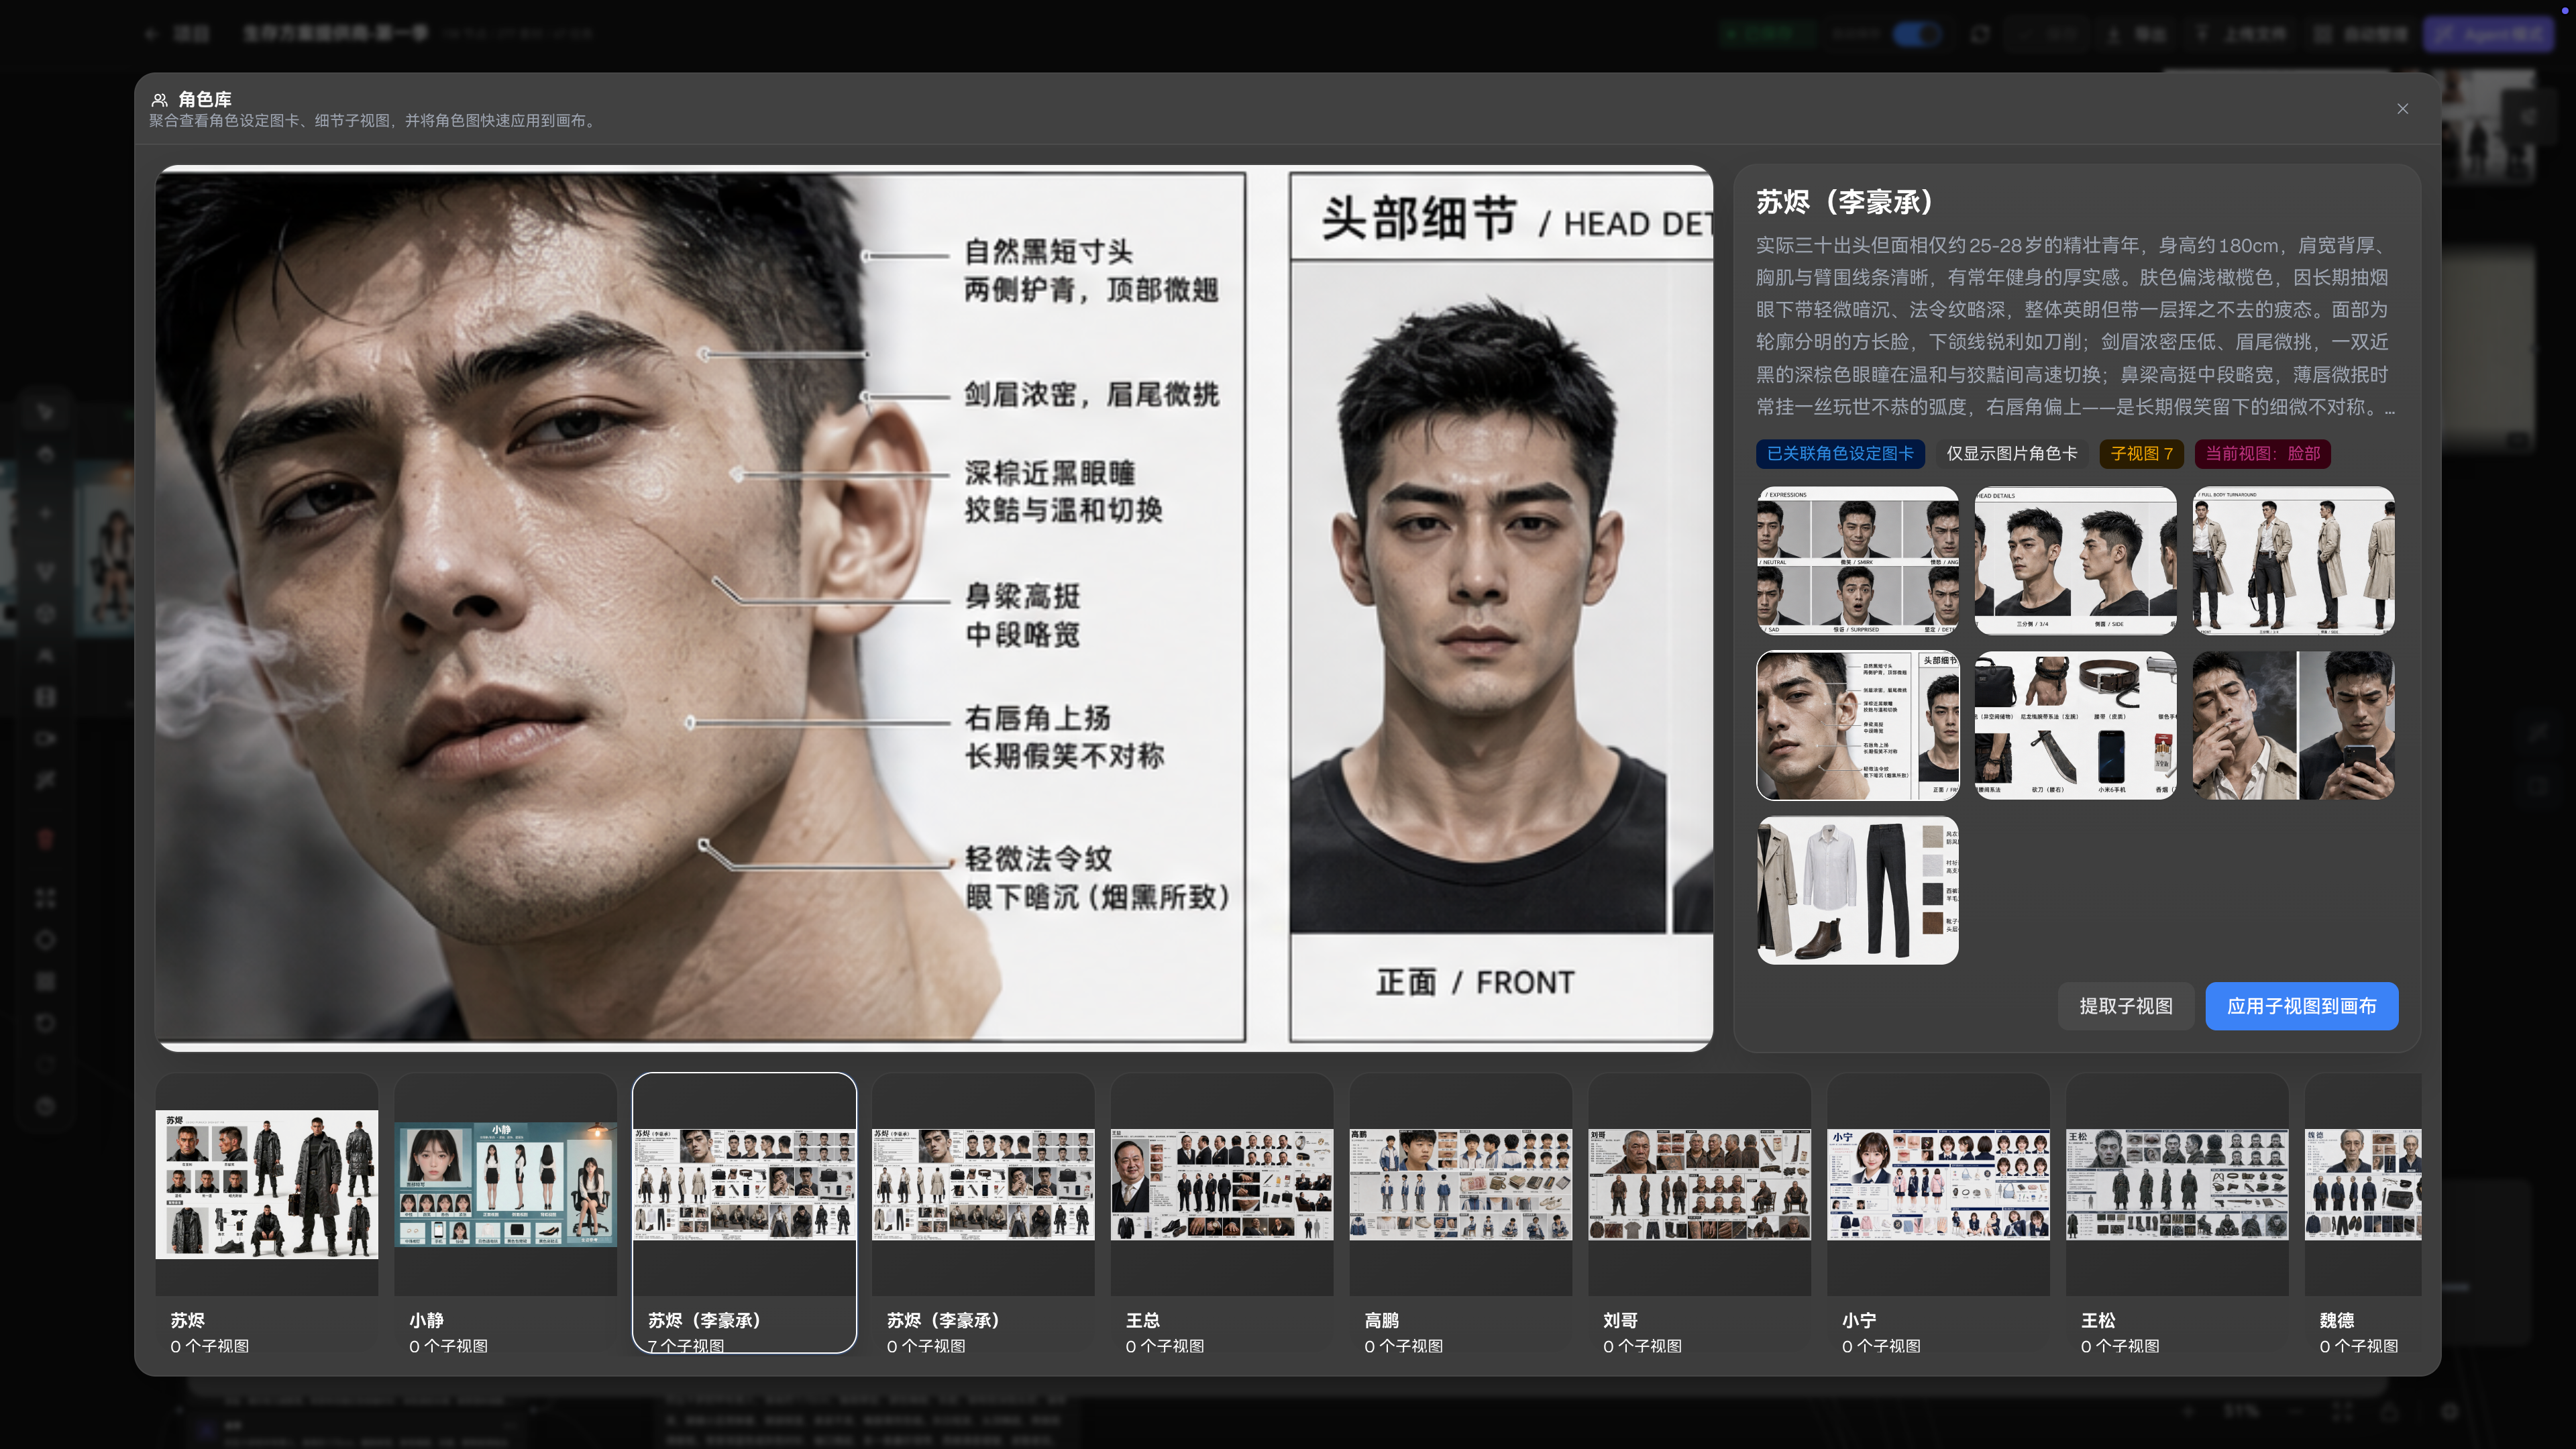Close the 角色库 dialog with the X
This screenshot has height=1449, width=2576.
2402,108
